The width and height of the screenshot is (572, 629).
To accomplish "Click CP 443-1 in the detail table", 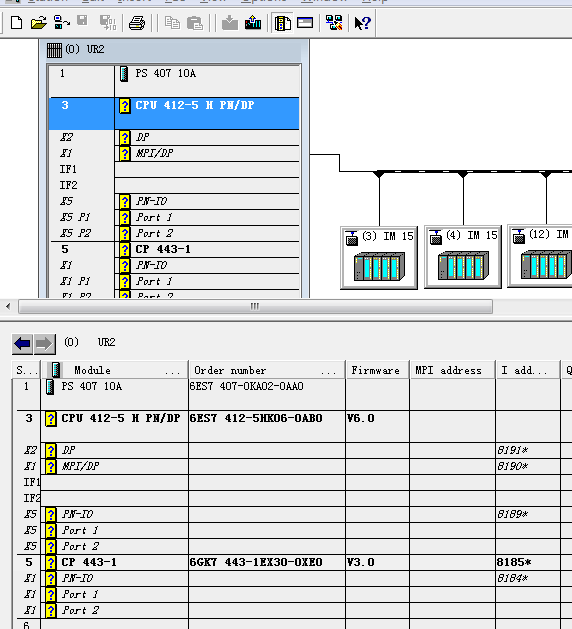I will coord(89,562).
